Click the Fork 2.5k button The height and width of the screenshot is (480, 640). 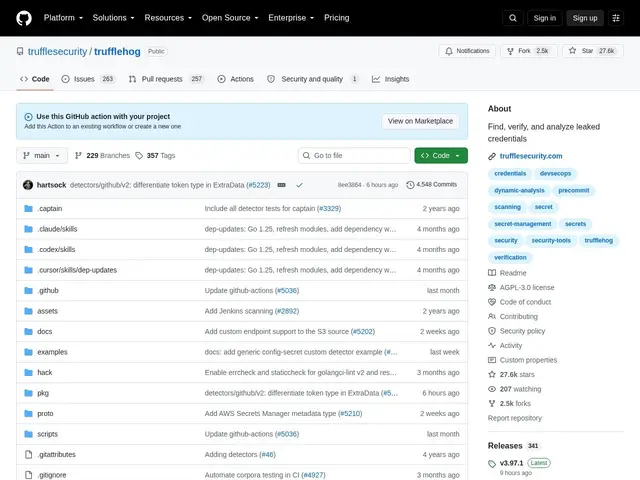[x=529, y=51]
